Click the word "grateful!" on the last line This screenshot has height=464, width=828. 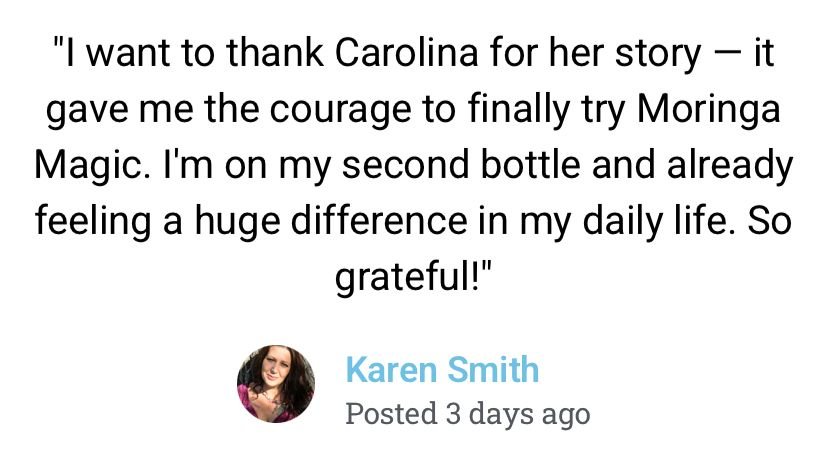[x=413, y=276]
